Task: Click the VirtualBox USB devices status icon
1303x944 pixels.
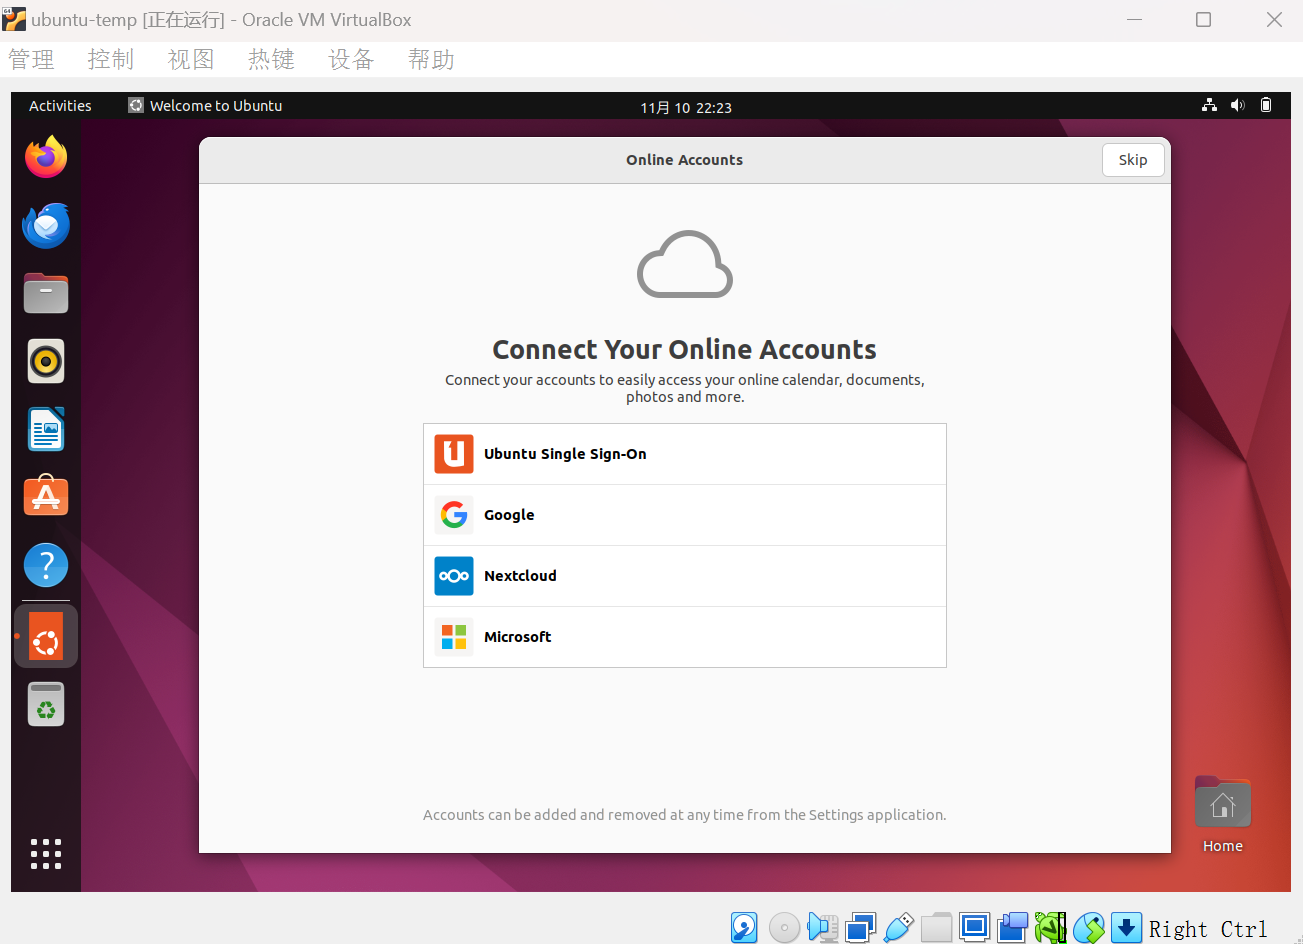Action: click(898, 928)
